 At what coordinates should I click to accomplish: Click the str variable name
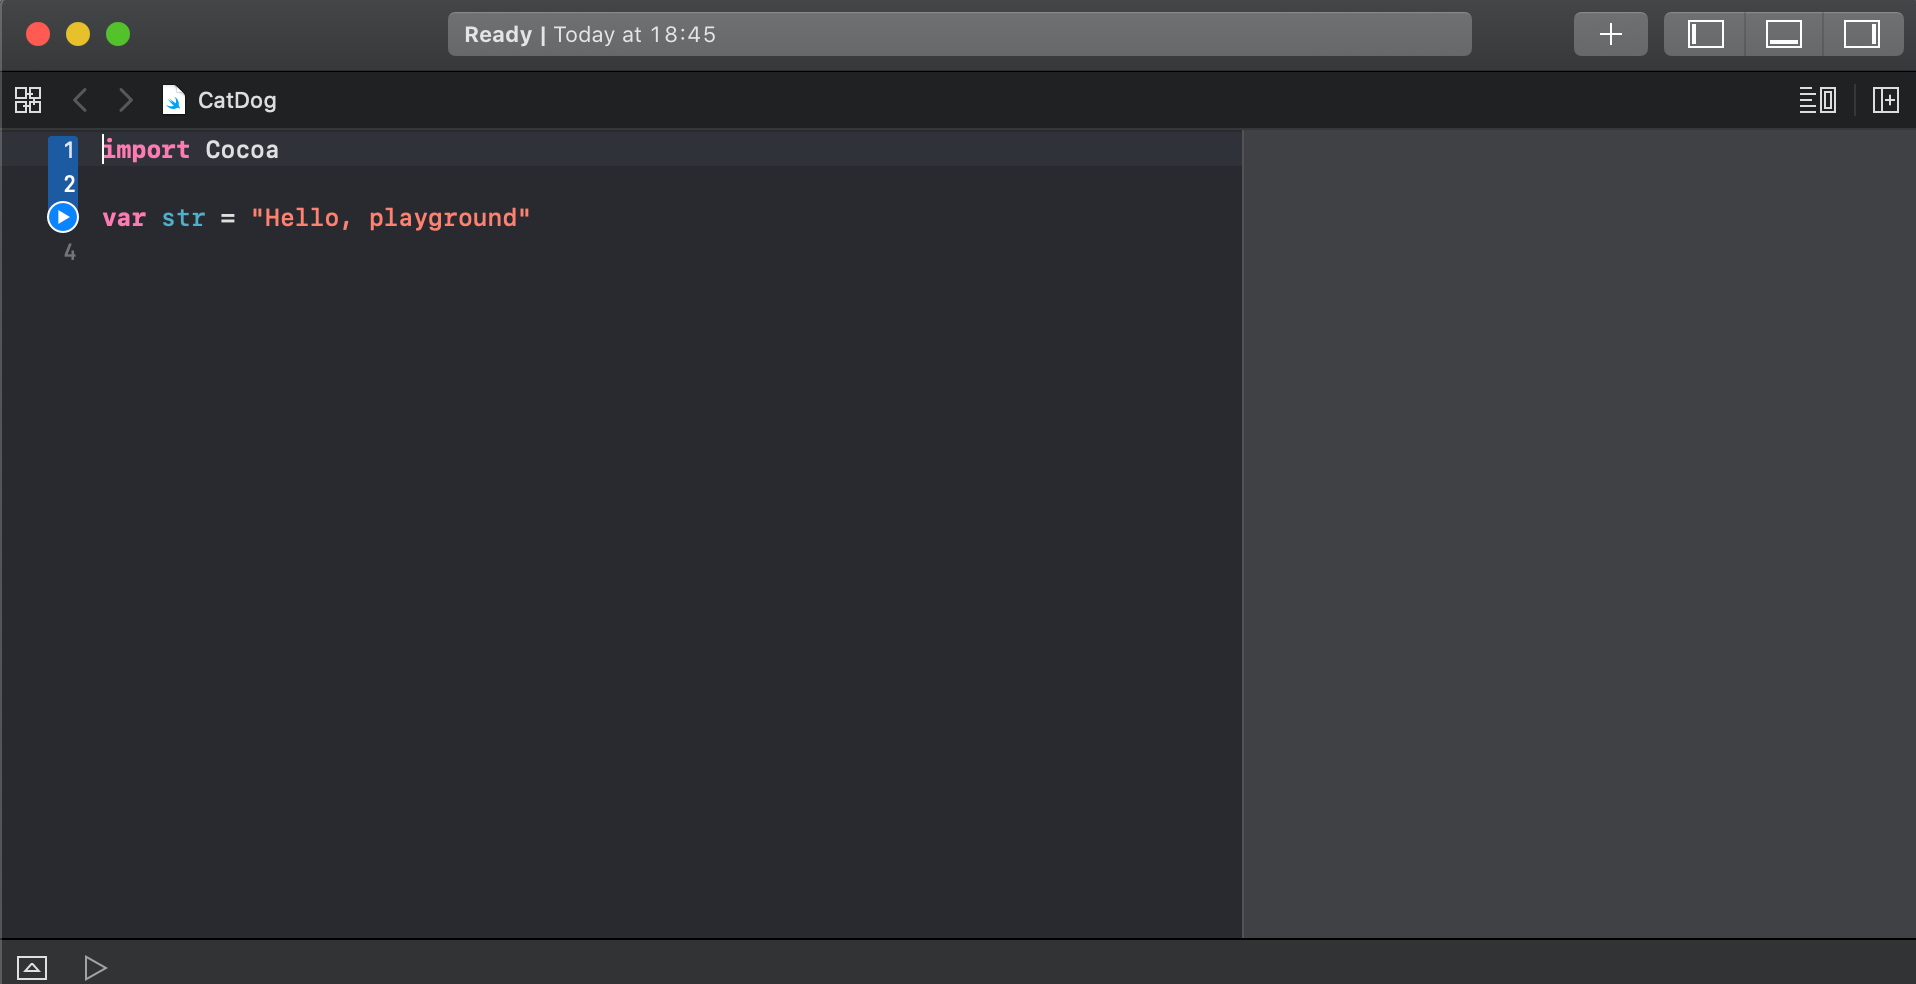click(183, 218)
